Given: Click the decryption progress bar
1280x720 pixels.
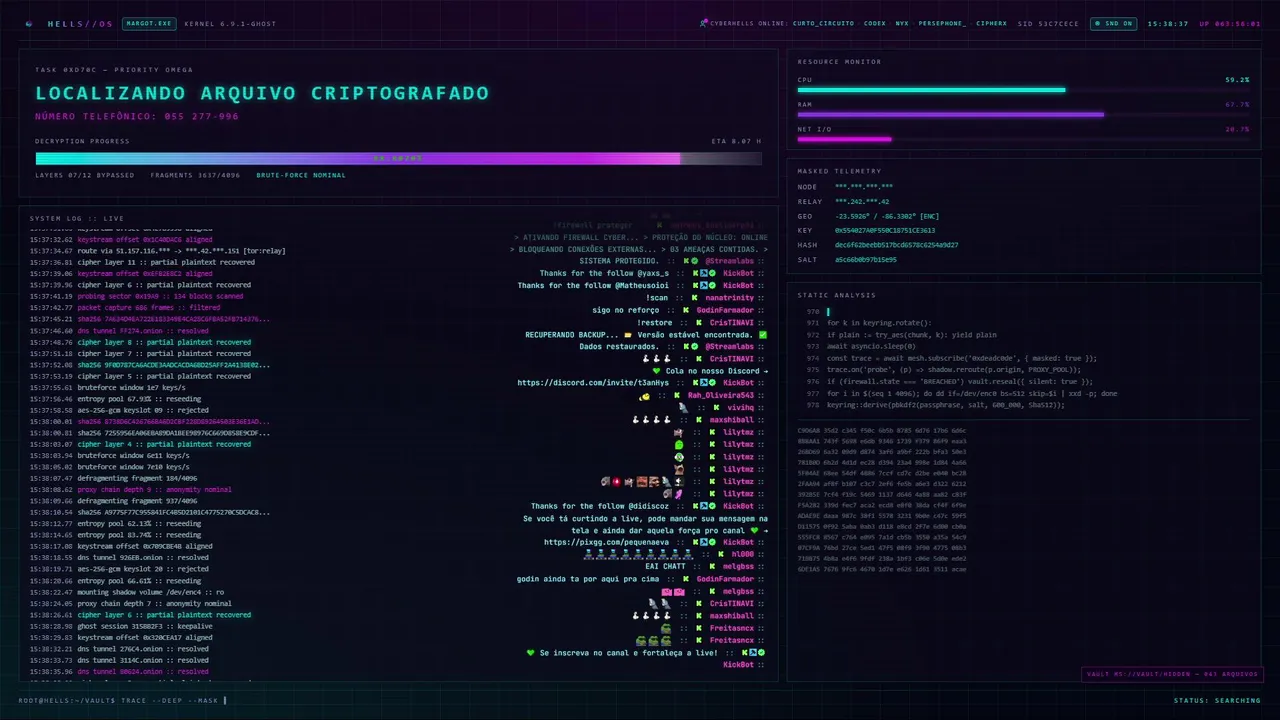Looking at the screenshot, I should [x=398, y=158].
